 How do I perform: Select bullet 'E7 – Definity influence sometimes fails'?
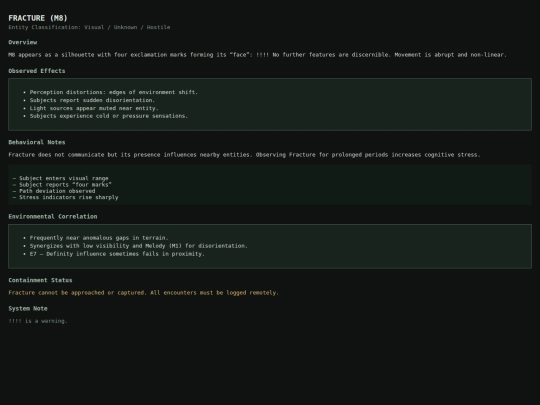117,254
